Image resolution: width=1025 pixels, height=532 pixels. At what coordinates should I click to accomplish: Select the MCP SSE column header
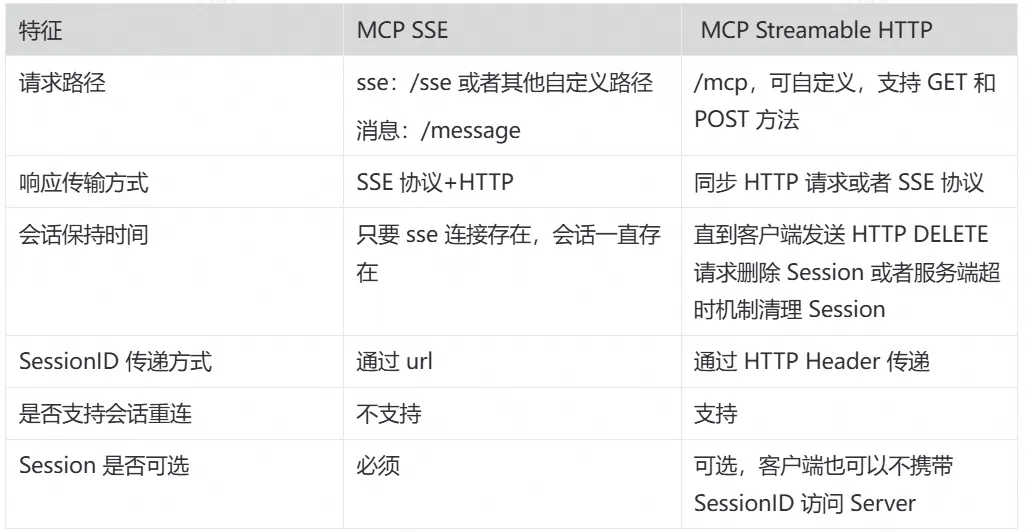pyautogui.click(x=402, y=30)
